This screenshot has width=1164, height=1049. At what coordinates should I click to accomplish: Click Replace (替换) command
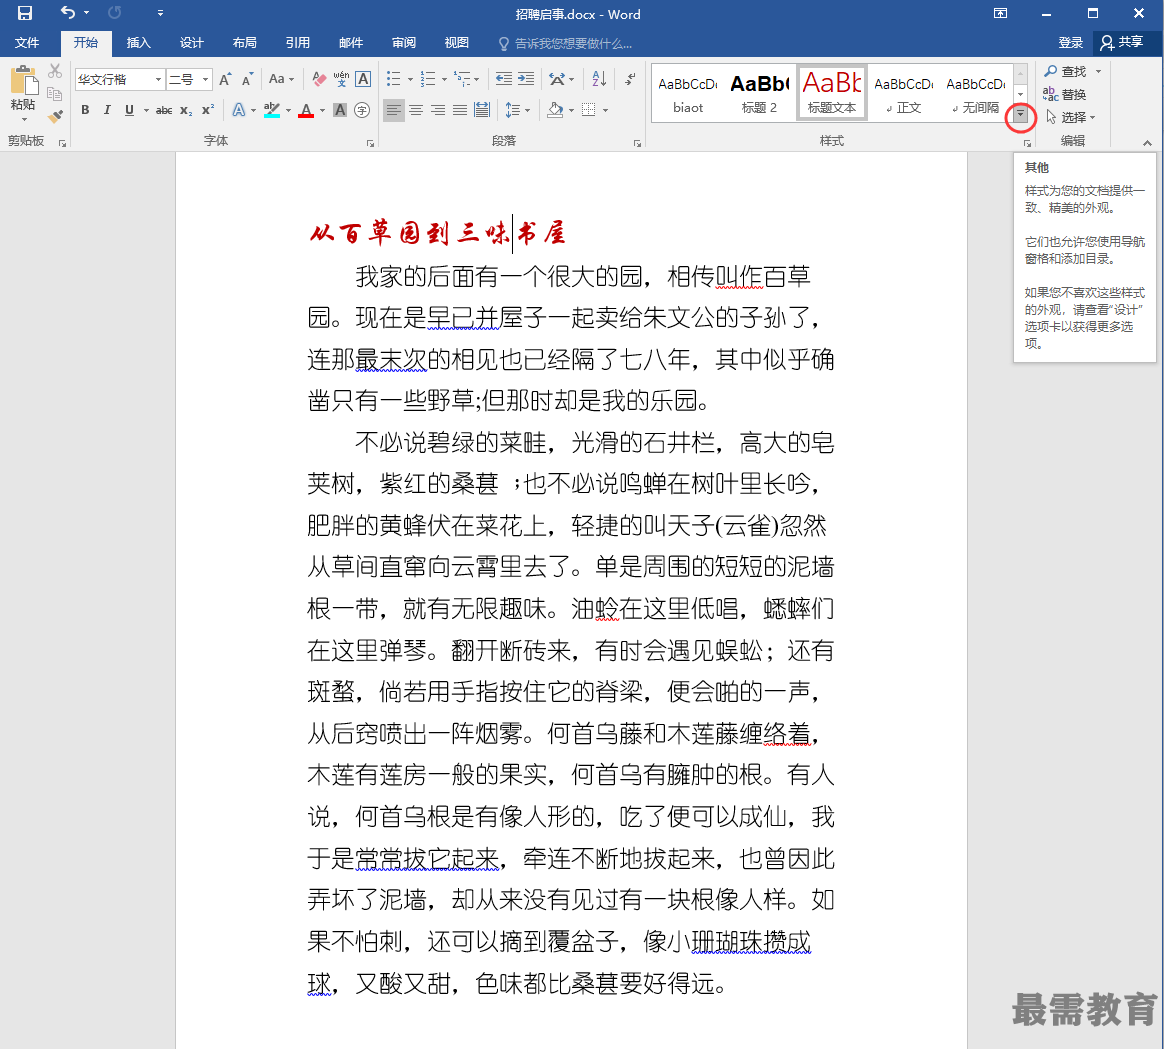point(1065,94)
